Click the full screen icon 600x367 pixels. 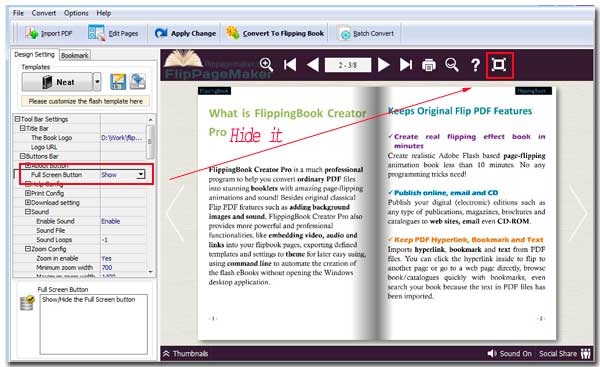[x=499, y=65]
